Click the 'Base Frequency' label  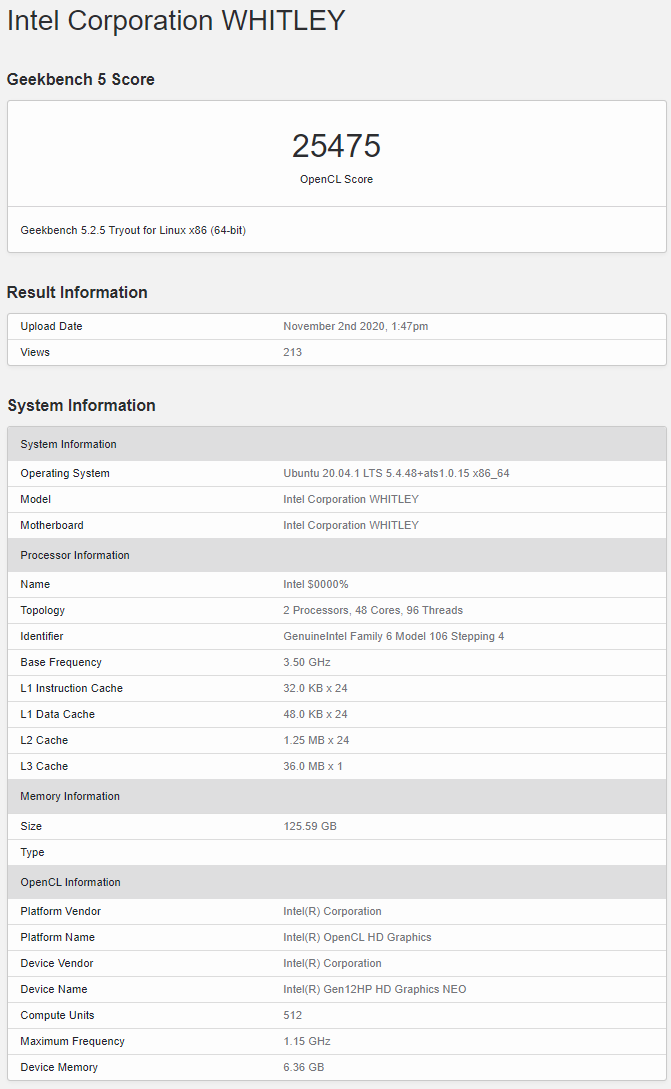tap(61, 663)
